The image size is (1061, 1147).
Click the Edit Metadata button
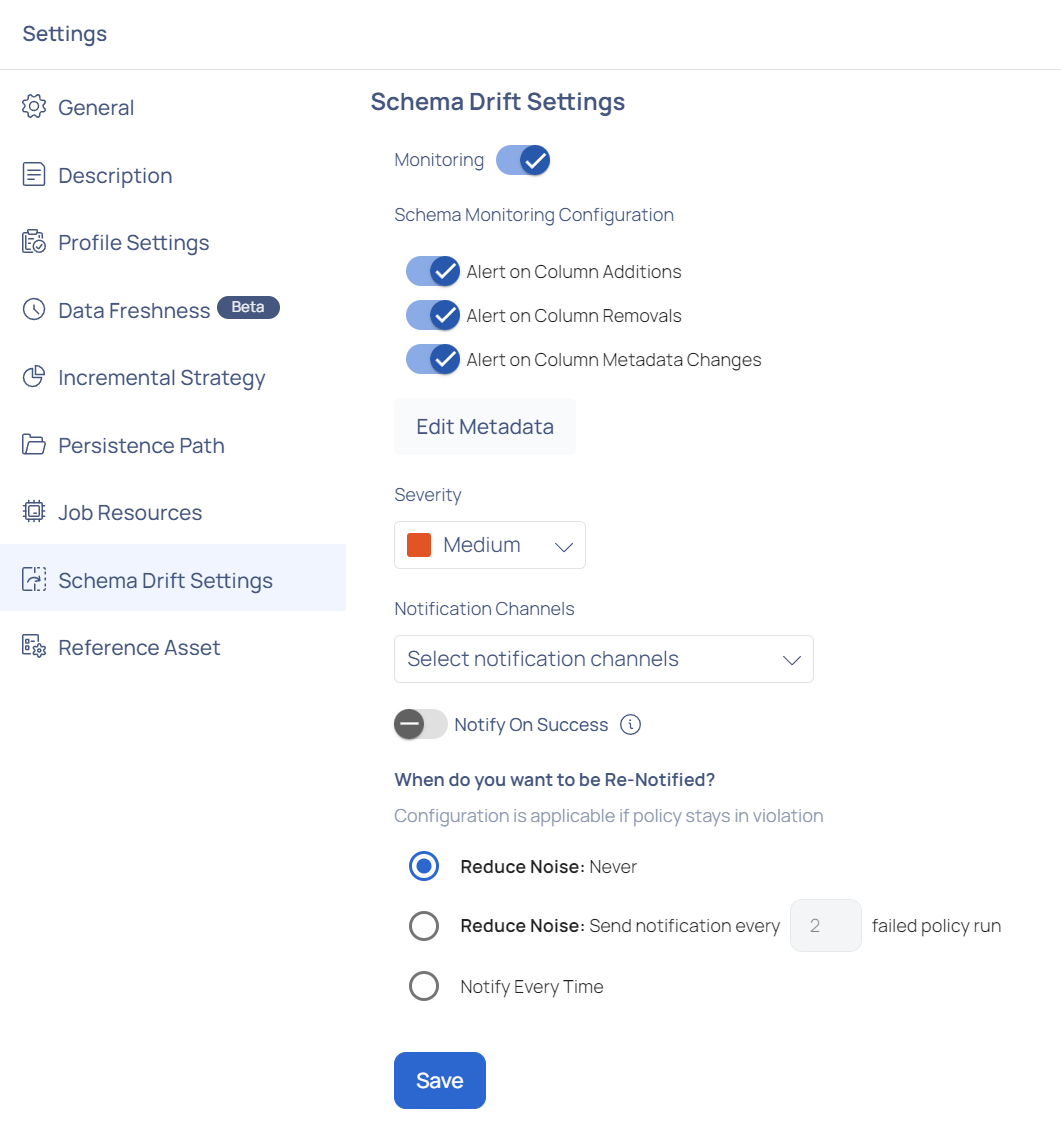(484, 426)
